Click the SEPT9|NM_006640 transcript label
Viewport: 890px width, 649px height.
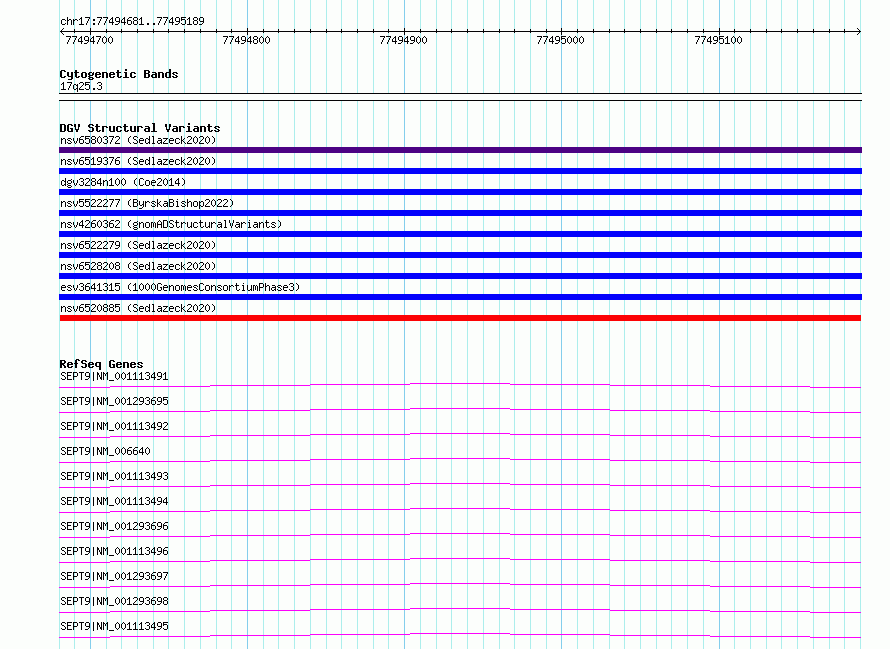105,451
